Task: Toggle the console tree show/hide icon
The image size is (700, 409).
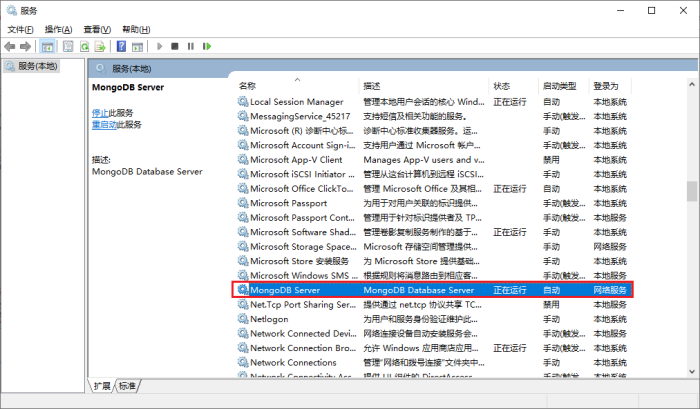Action: [47, 46]
